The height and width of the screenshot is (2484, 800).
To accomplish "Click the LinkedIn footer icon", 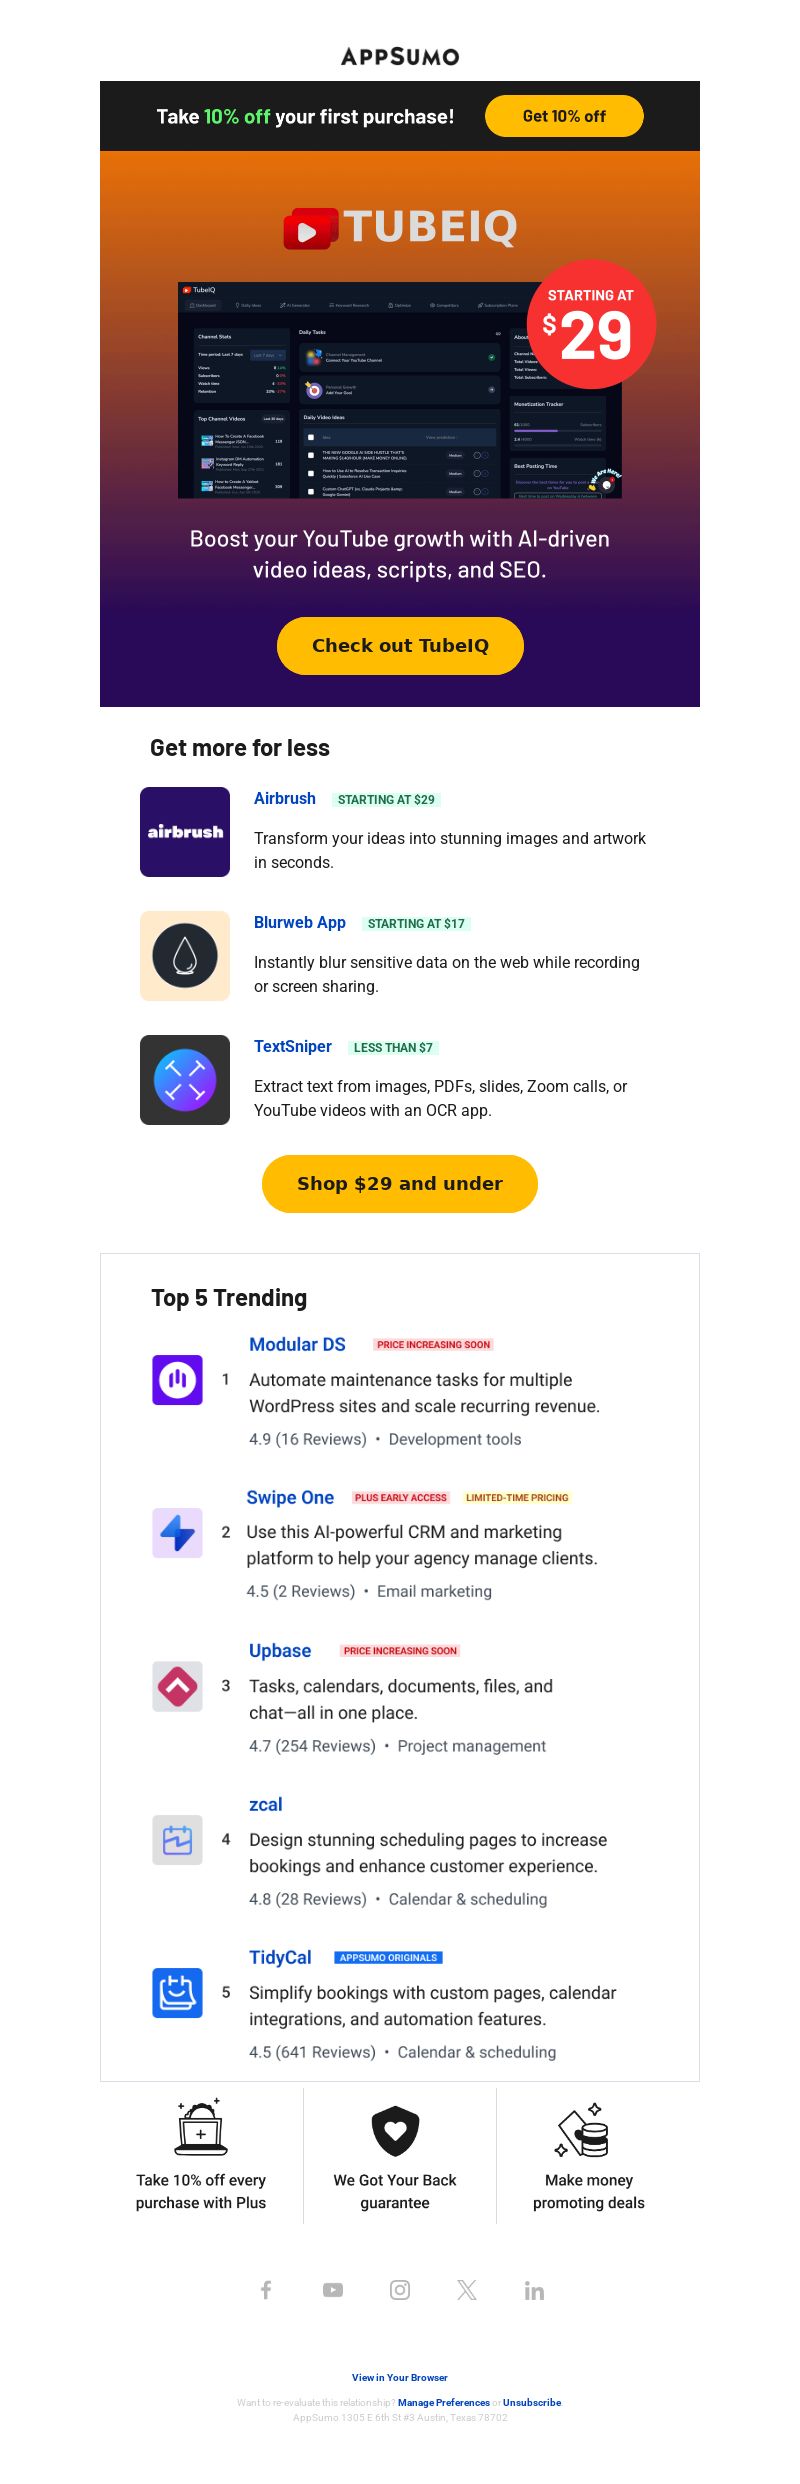I will pyautogui.click(x=534, y=2291).
